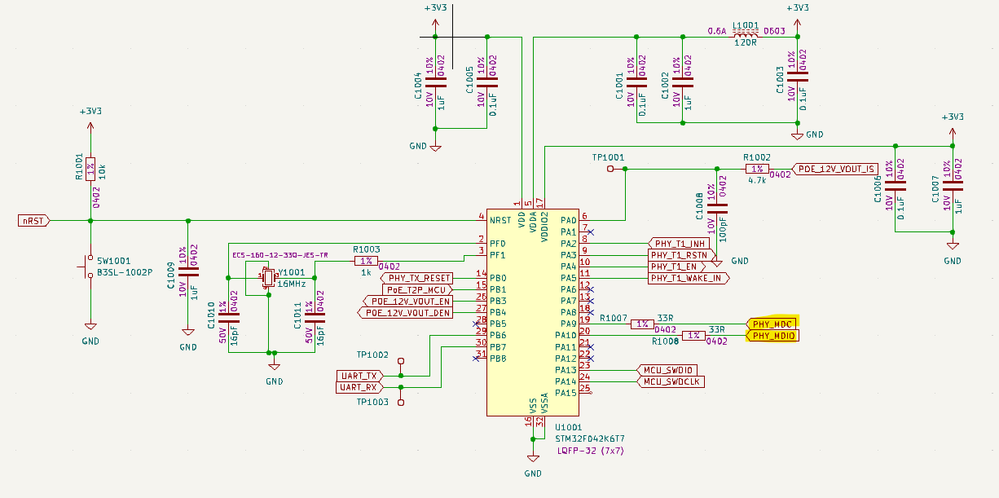Select the R1001 10k pull-up resistor symbol

(90, 167)
